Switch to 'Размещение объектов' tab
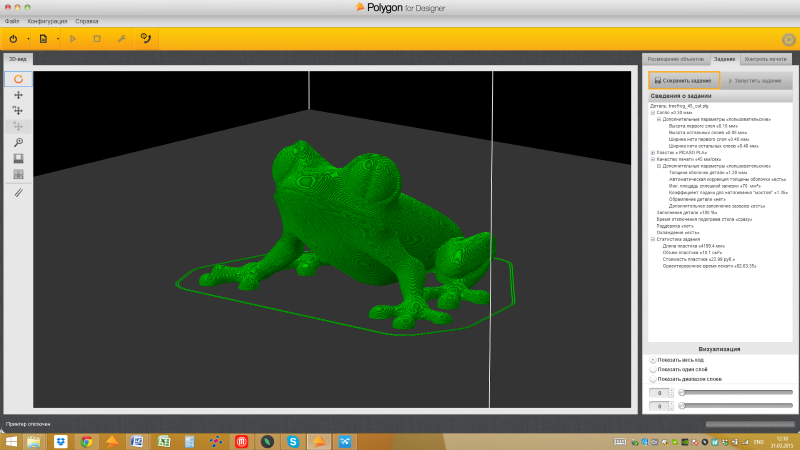800x450 pixels. pos(676,59)
